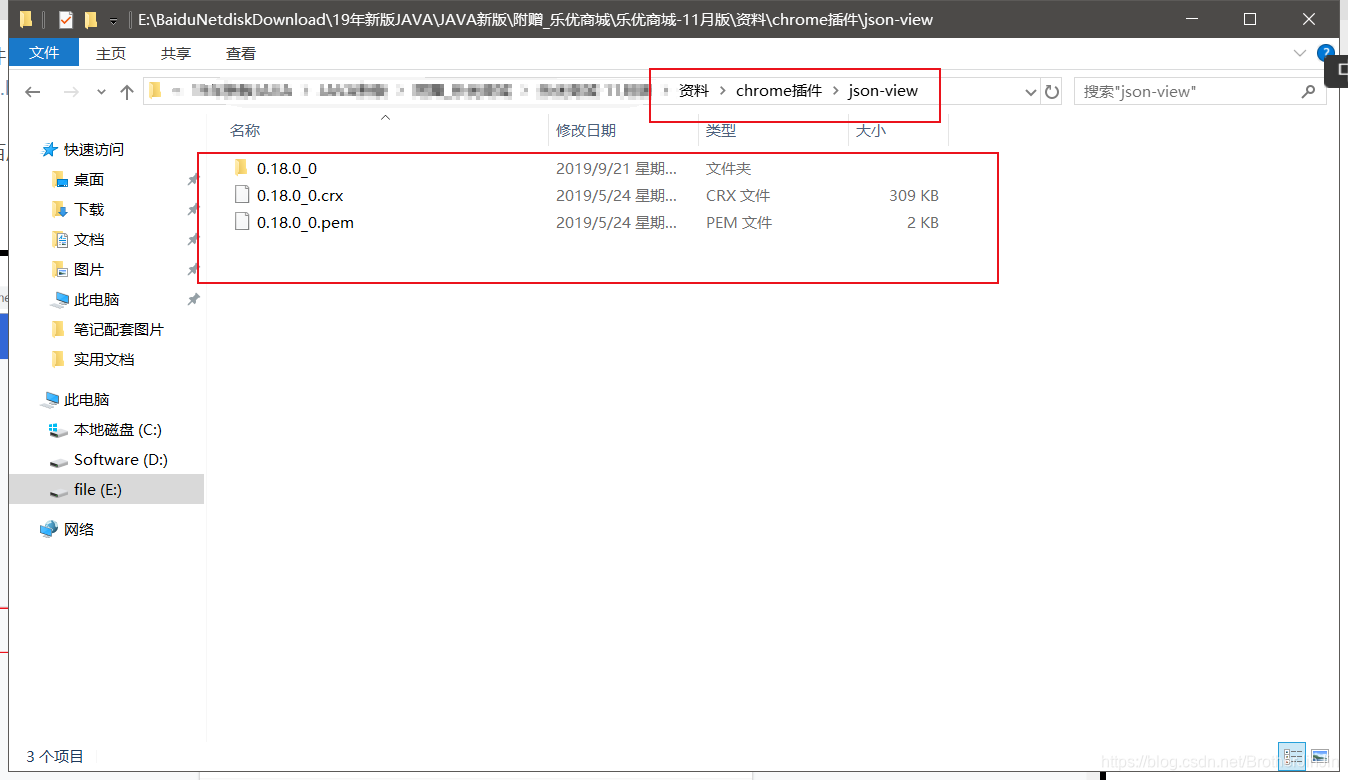Click the json-view breadcrumb segment
The height and width of the screenshot is (780, 1348).
tap(883, 91)
